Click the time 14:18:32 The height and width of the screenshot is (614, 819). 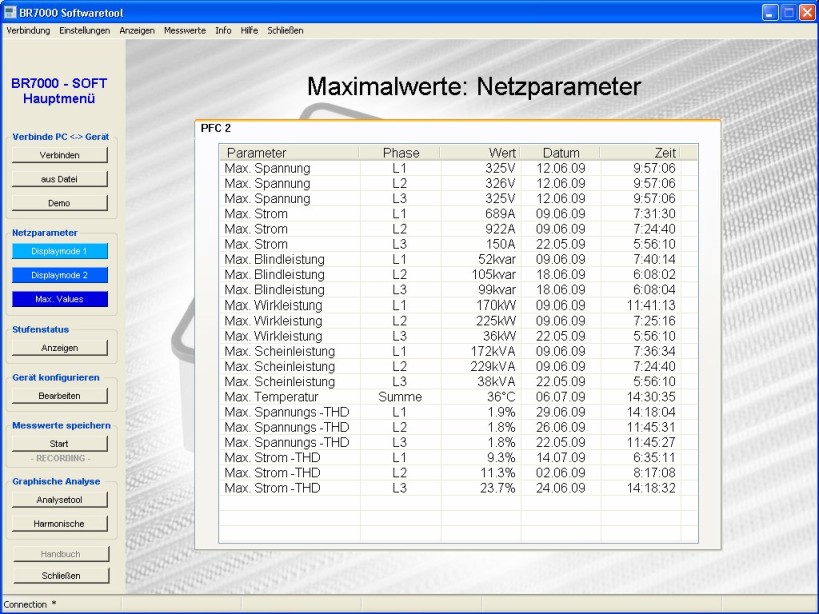point(651,488)
